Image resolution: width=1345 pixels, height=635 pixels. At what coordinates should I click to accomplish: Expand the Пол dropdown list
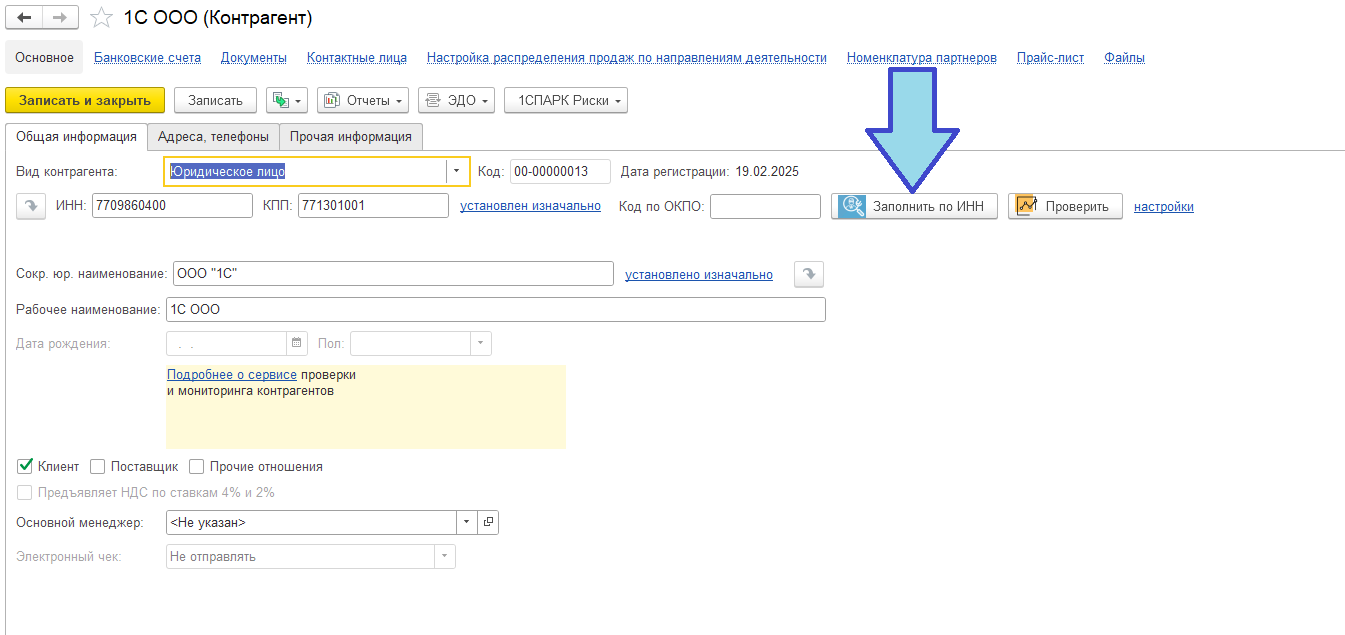481,343
